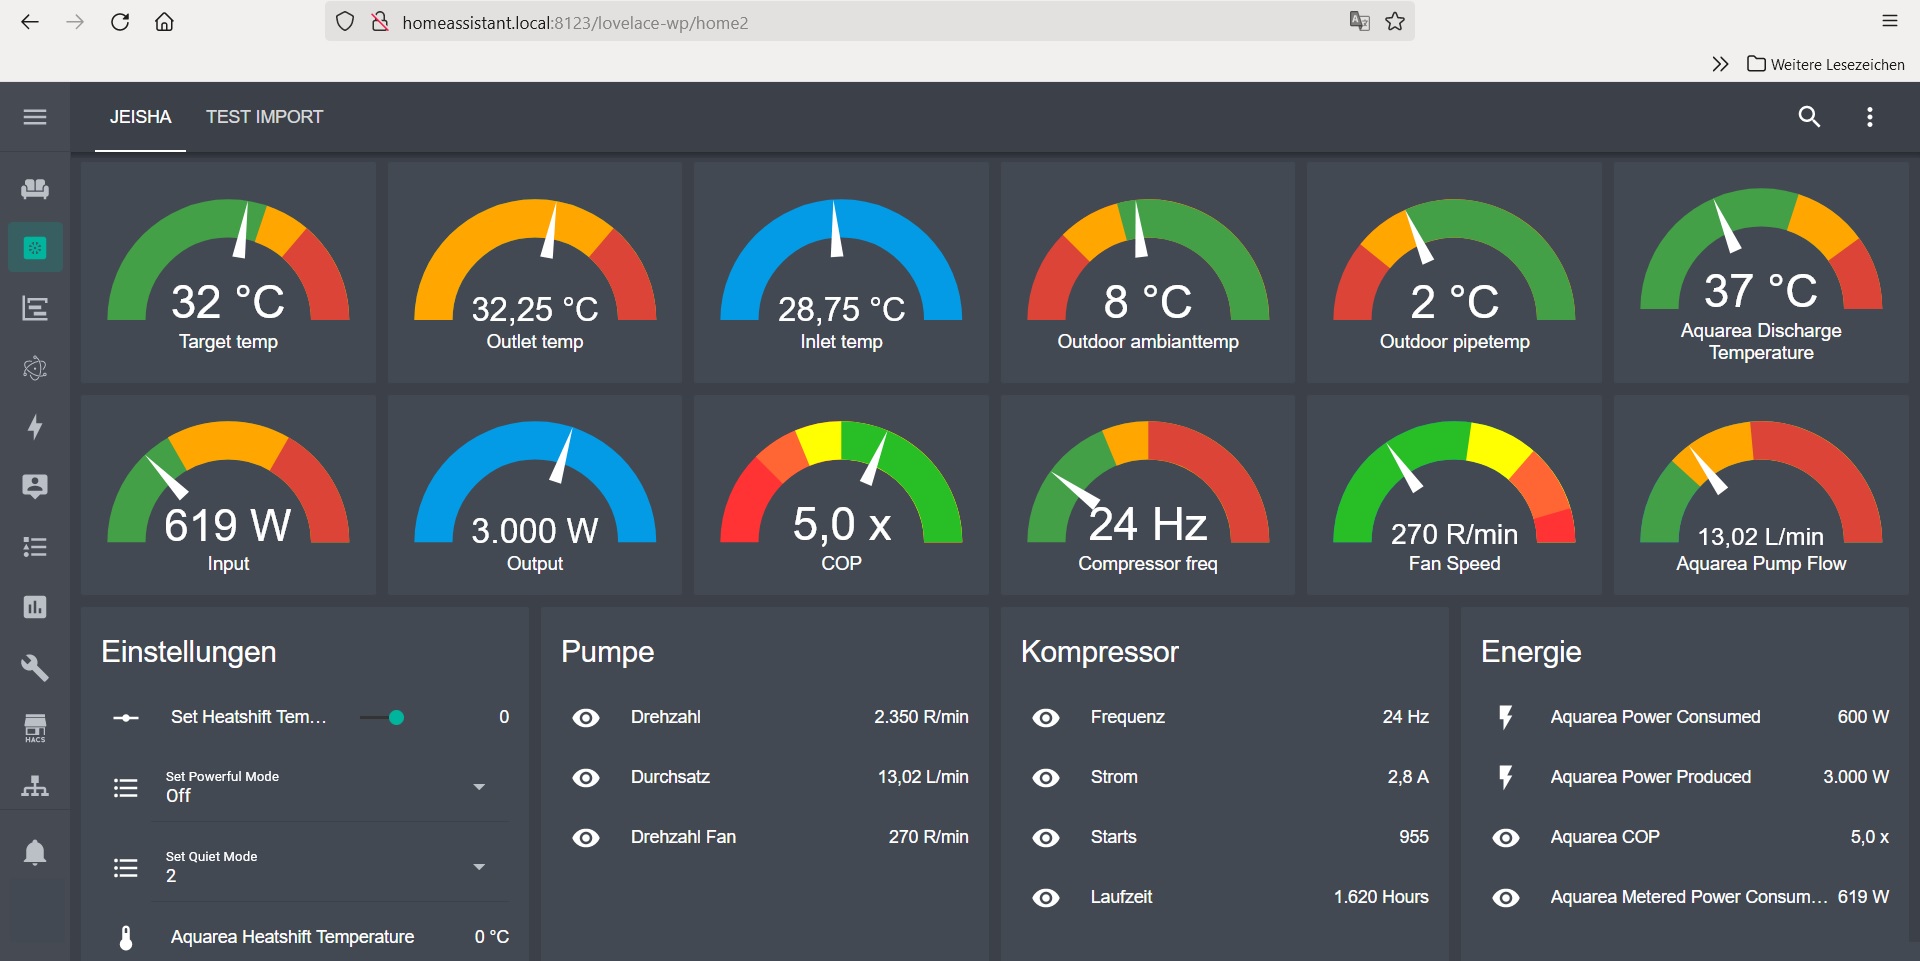Click browser home button
The width and height of the screenshot is (1920, 961).
(165, 22)
